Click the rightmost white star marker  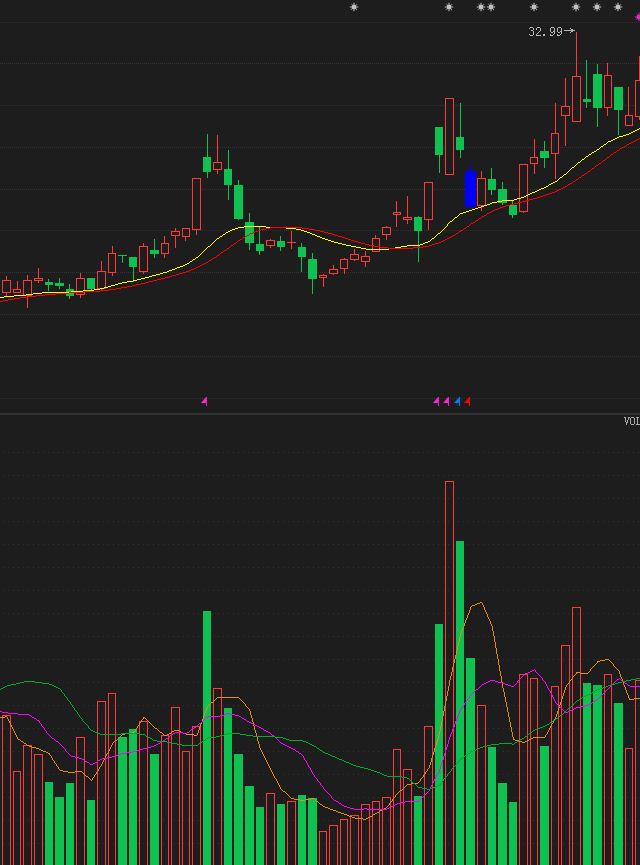click(x=618, y=7)
